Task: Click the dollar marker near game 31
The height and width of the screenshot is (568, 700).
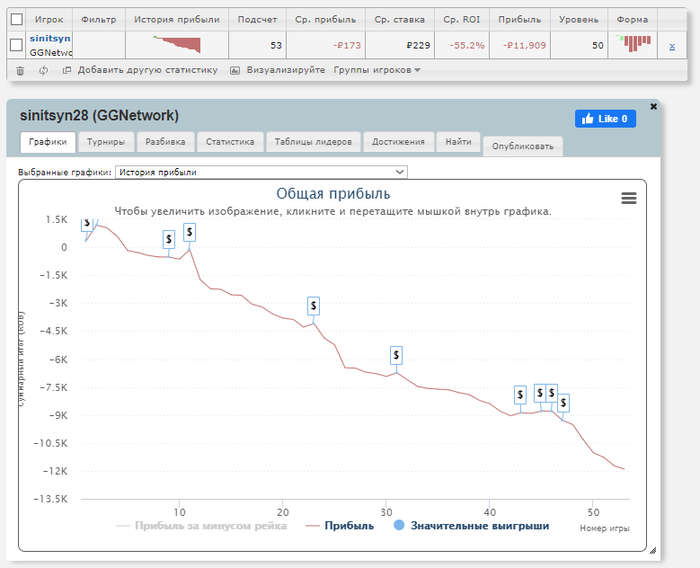Action: tap(396, 355)
